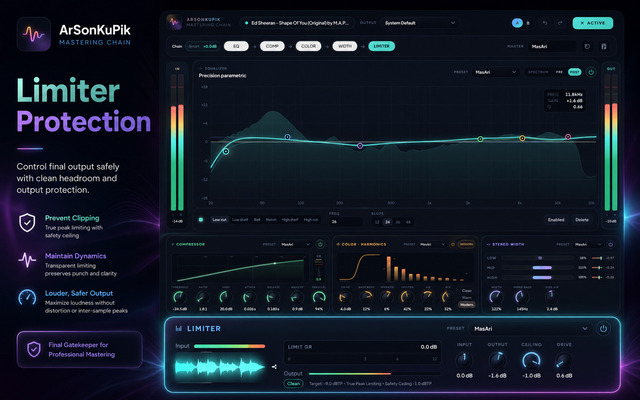Image resolution: width=640 pixels, height=400 pixels.
Task: Toggle the EQ band enable dot
Action: pos(201,220)
